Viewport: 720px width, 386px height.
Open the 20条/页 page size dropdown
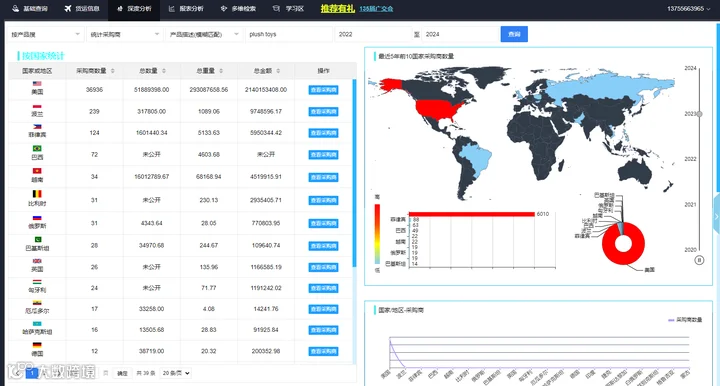coord(176,373)
